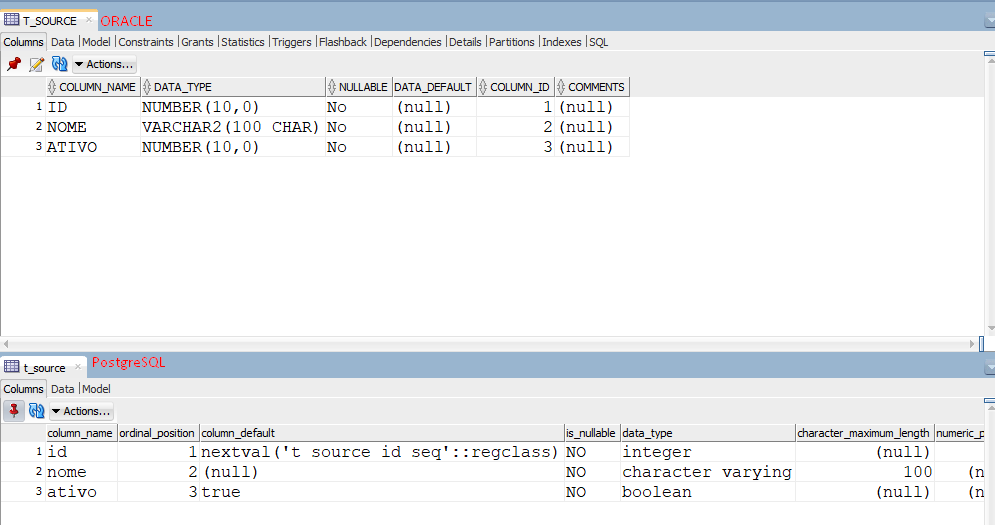
Task: Select the VARCHAR2(100 CHAR) data type cell
Action: click(x=232, y=127)
